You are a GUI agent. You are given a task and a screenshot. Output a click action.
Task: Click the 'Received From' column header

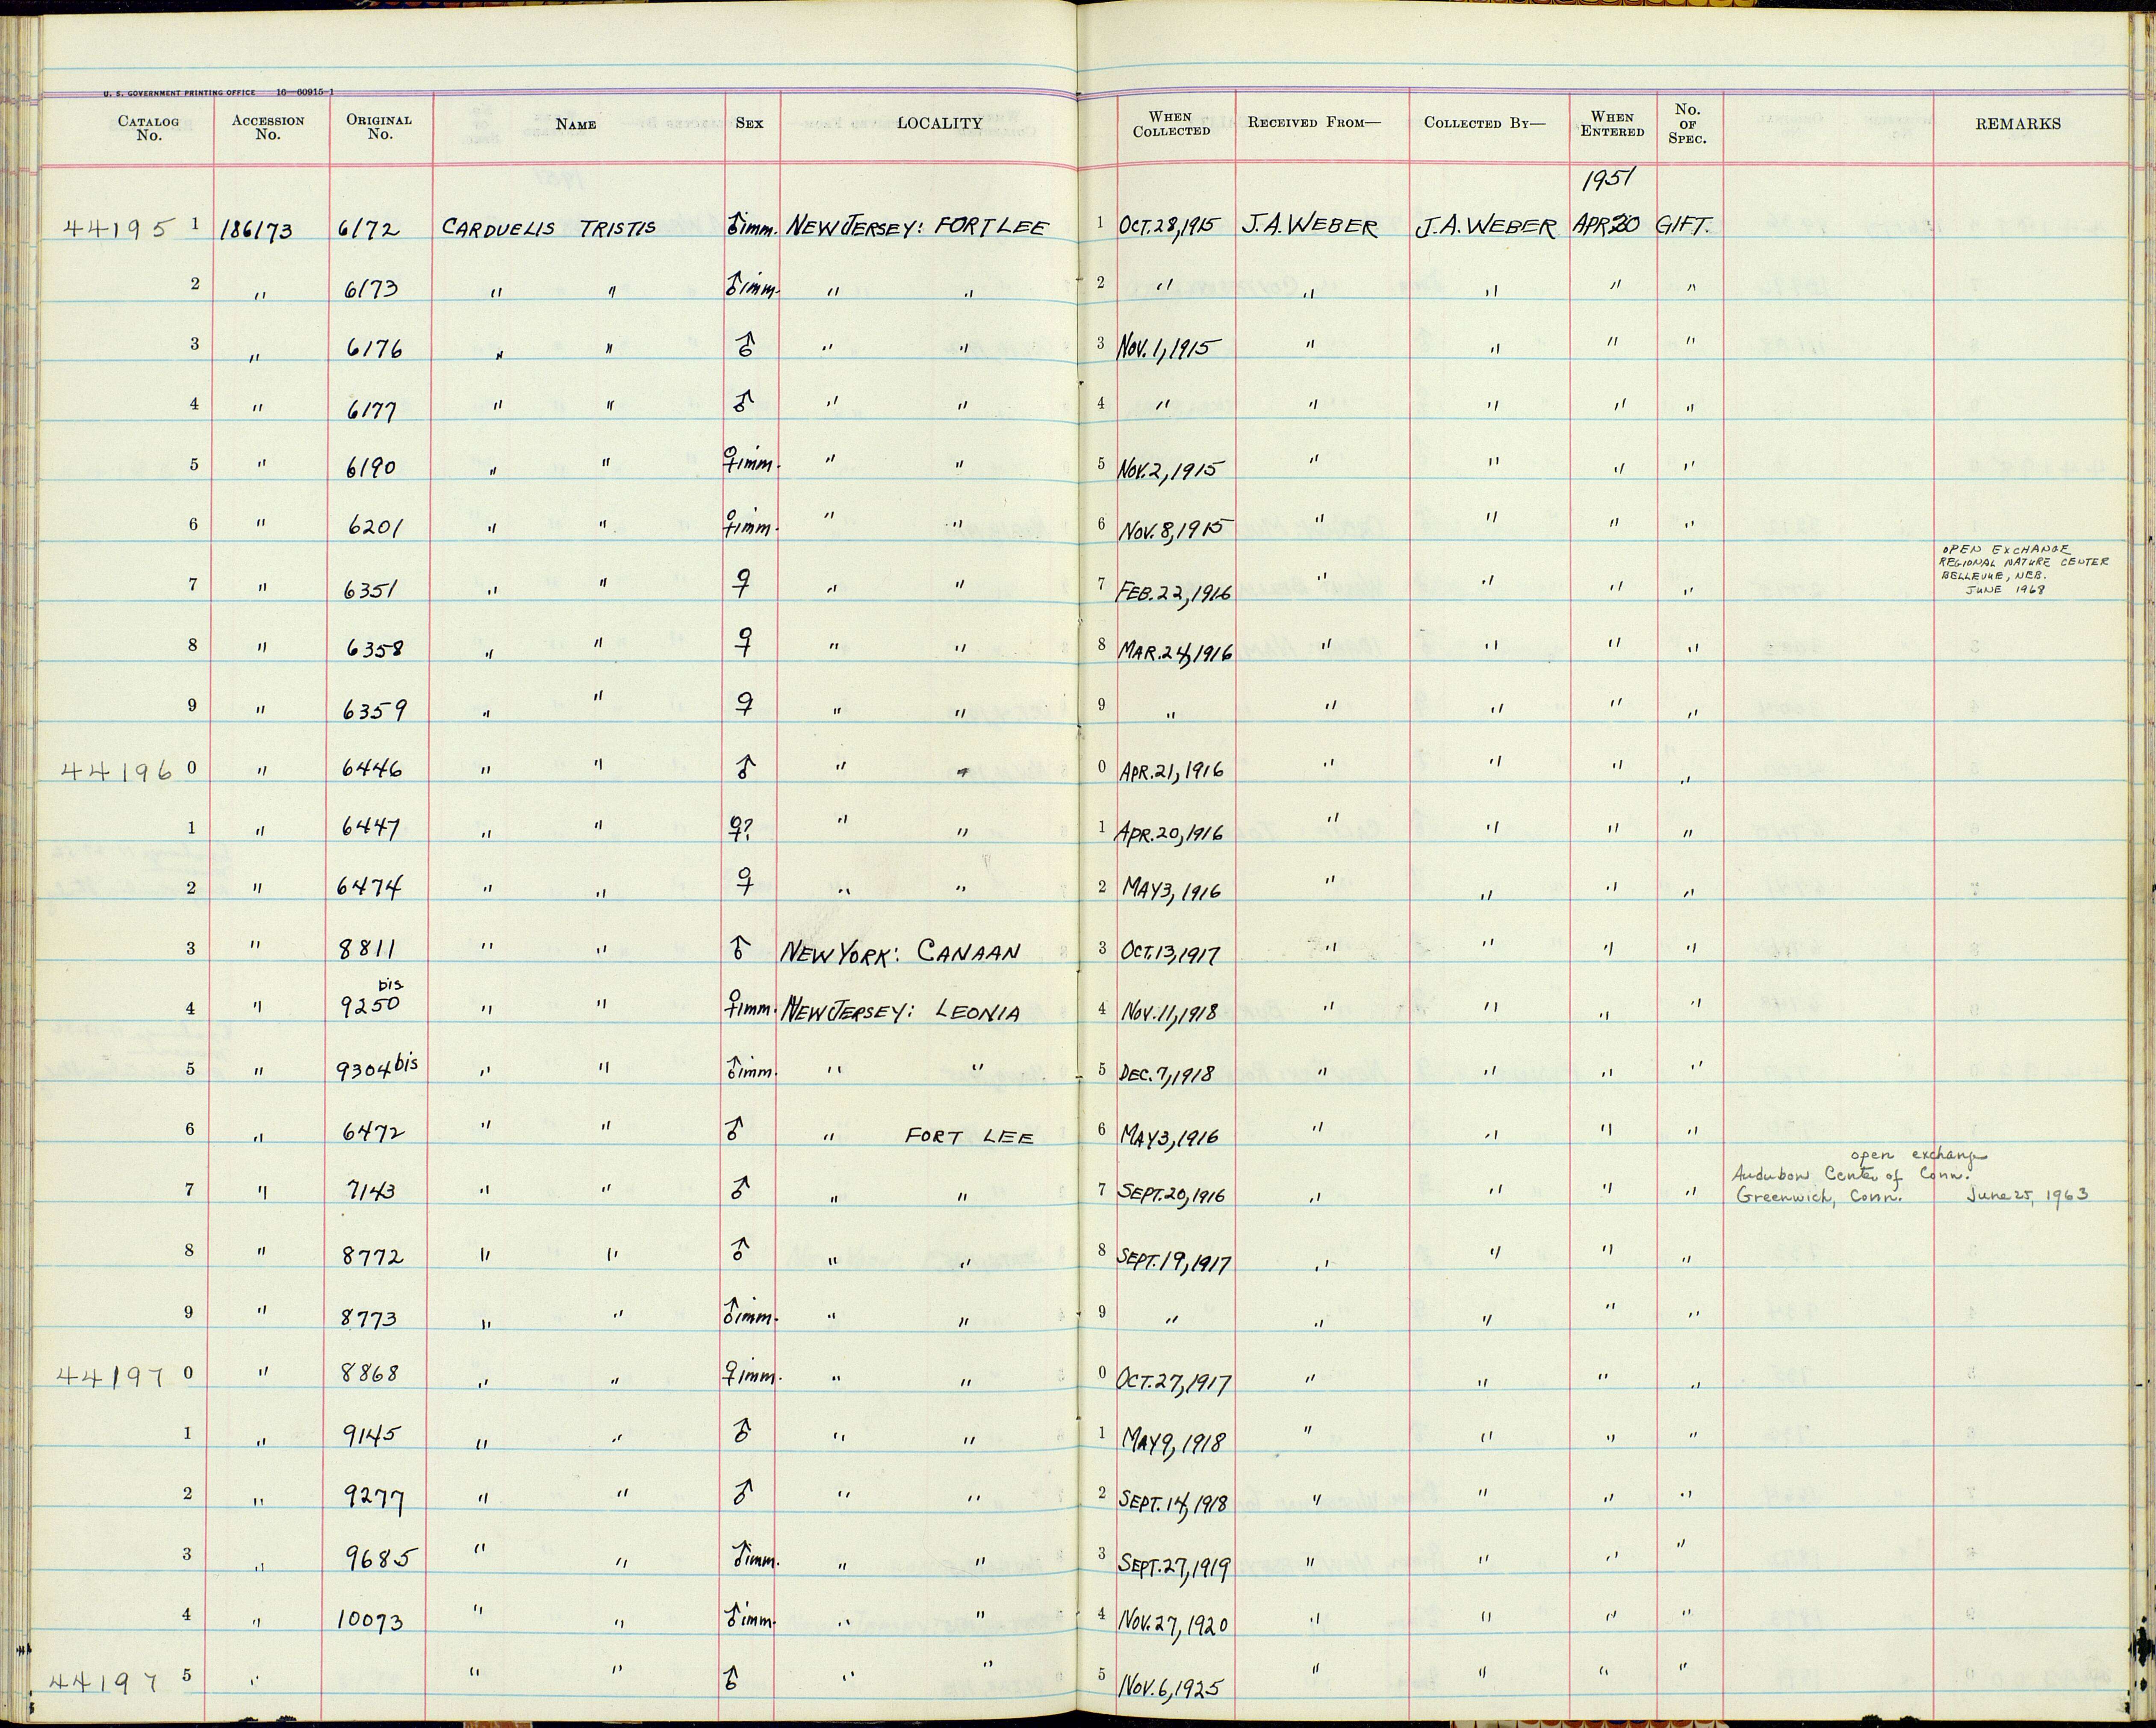click(1314, 123)
